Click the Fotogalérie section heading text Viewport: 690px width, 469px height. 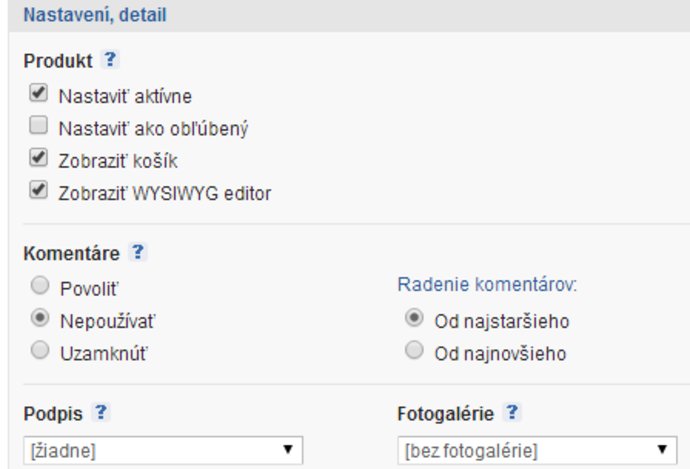tap(445, 413)
